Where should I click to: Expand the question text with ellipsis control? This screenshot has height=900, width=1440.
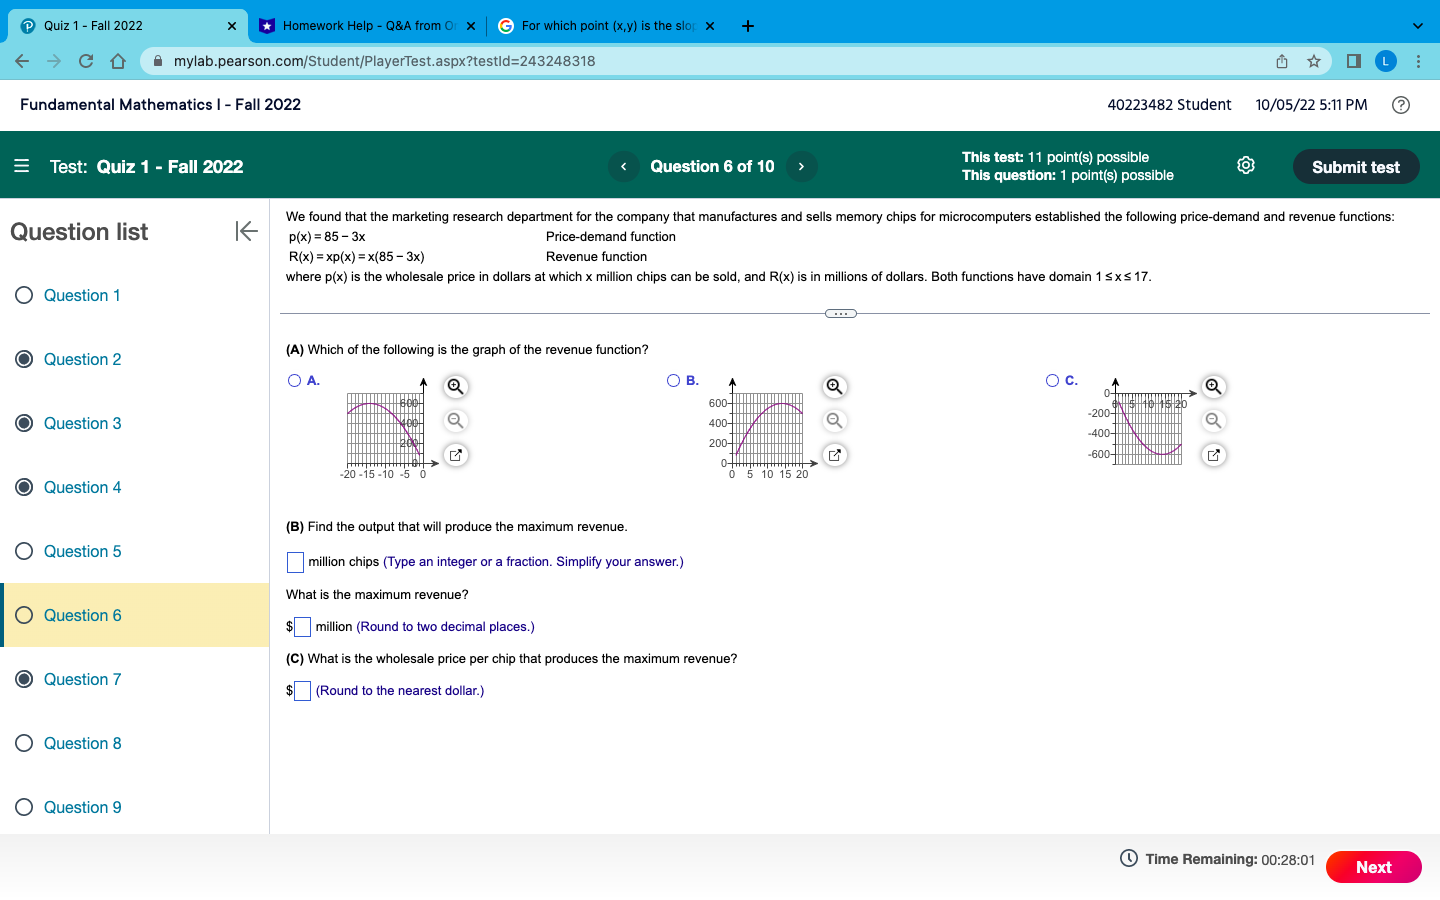tap(840, 313)
